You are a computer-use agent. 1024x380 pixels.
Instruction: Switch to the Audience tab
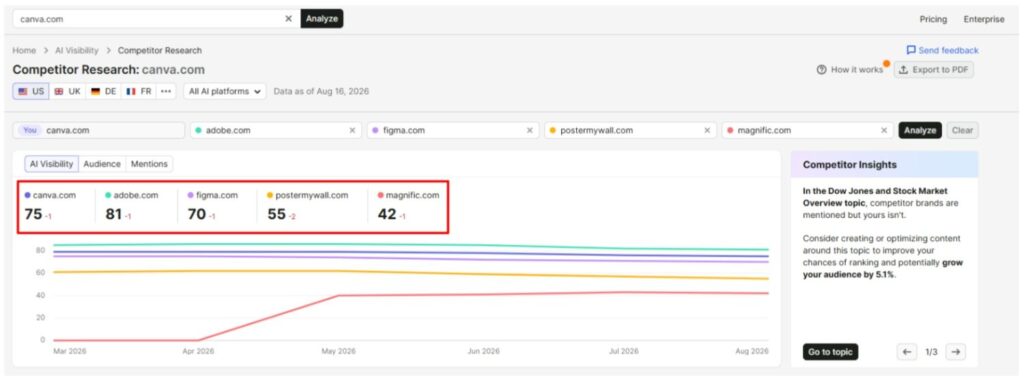[102, 164]
